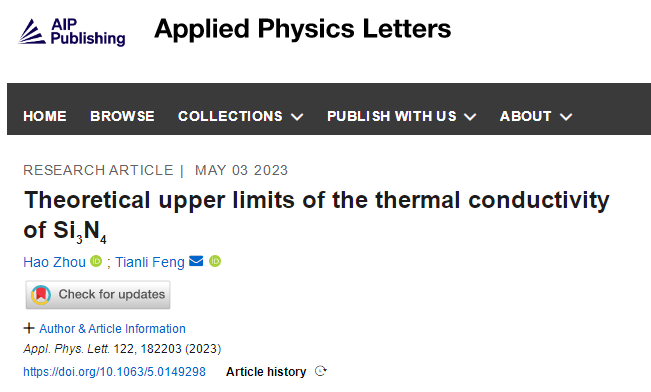
Task: Click the AIP Publishing logo
Action: click(x=72, y=32)
